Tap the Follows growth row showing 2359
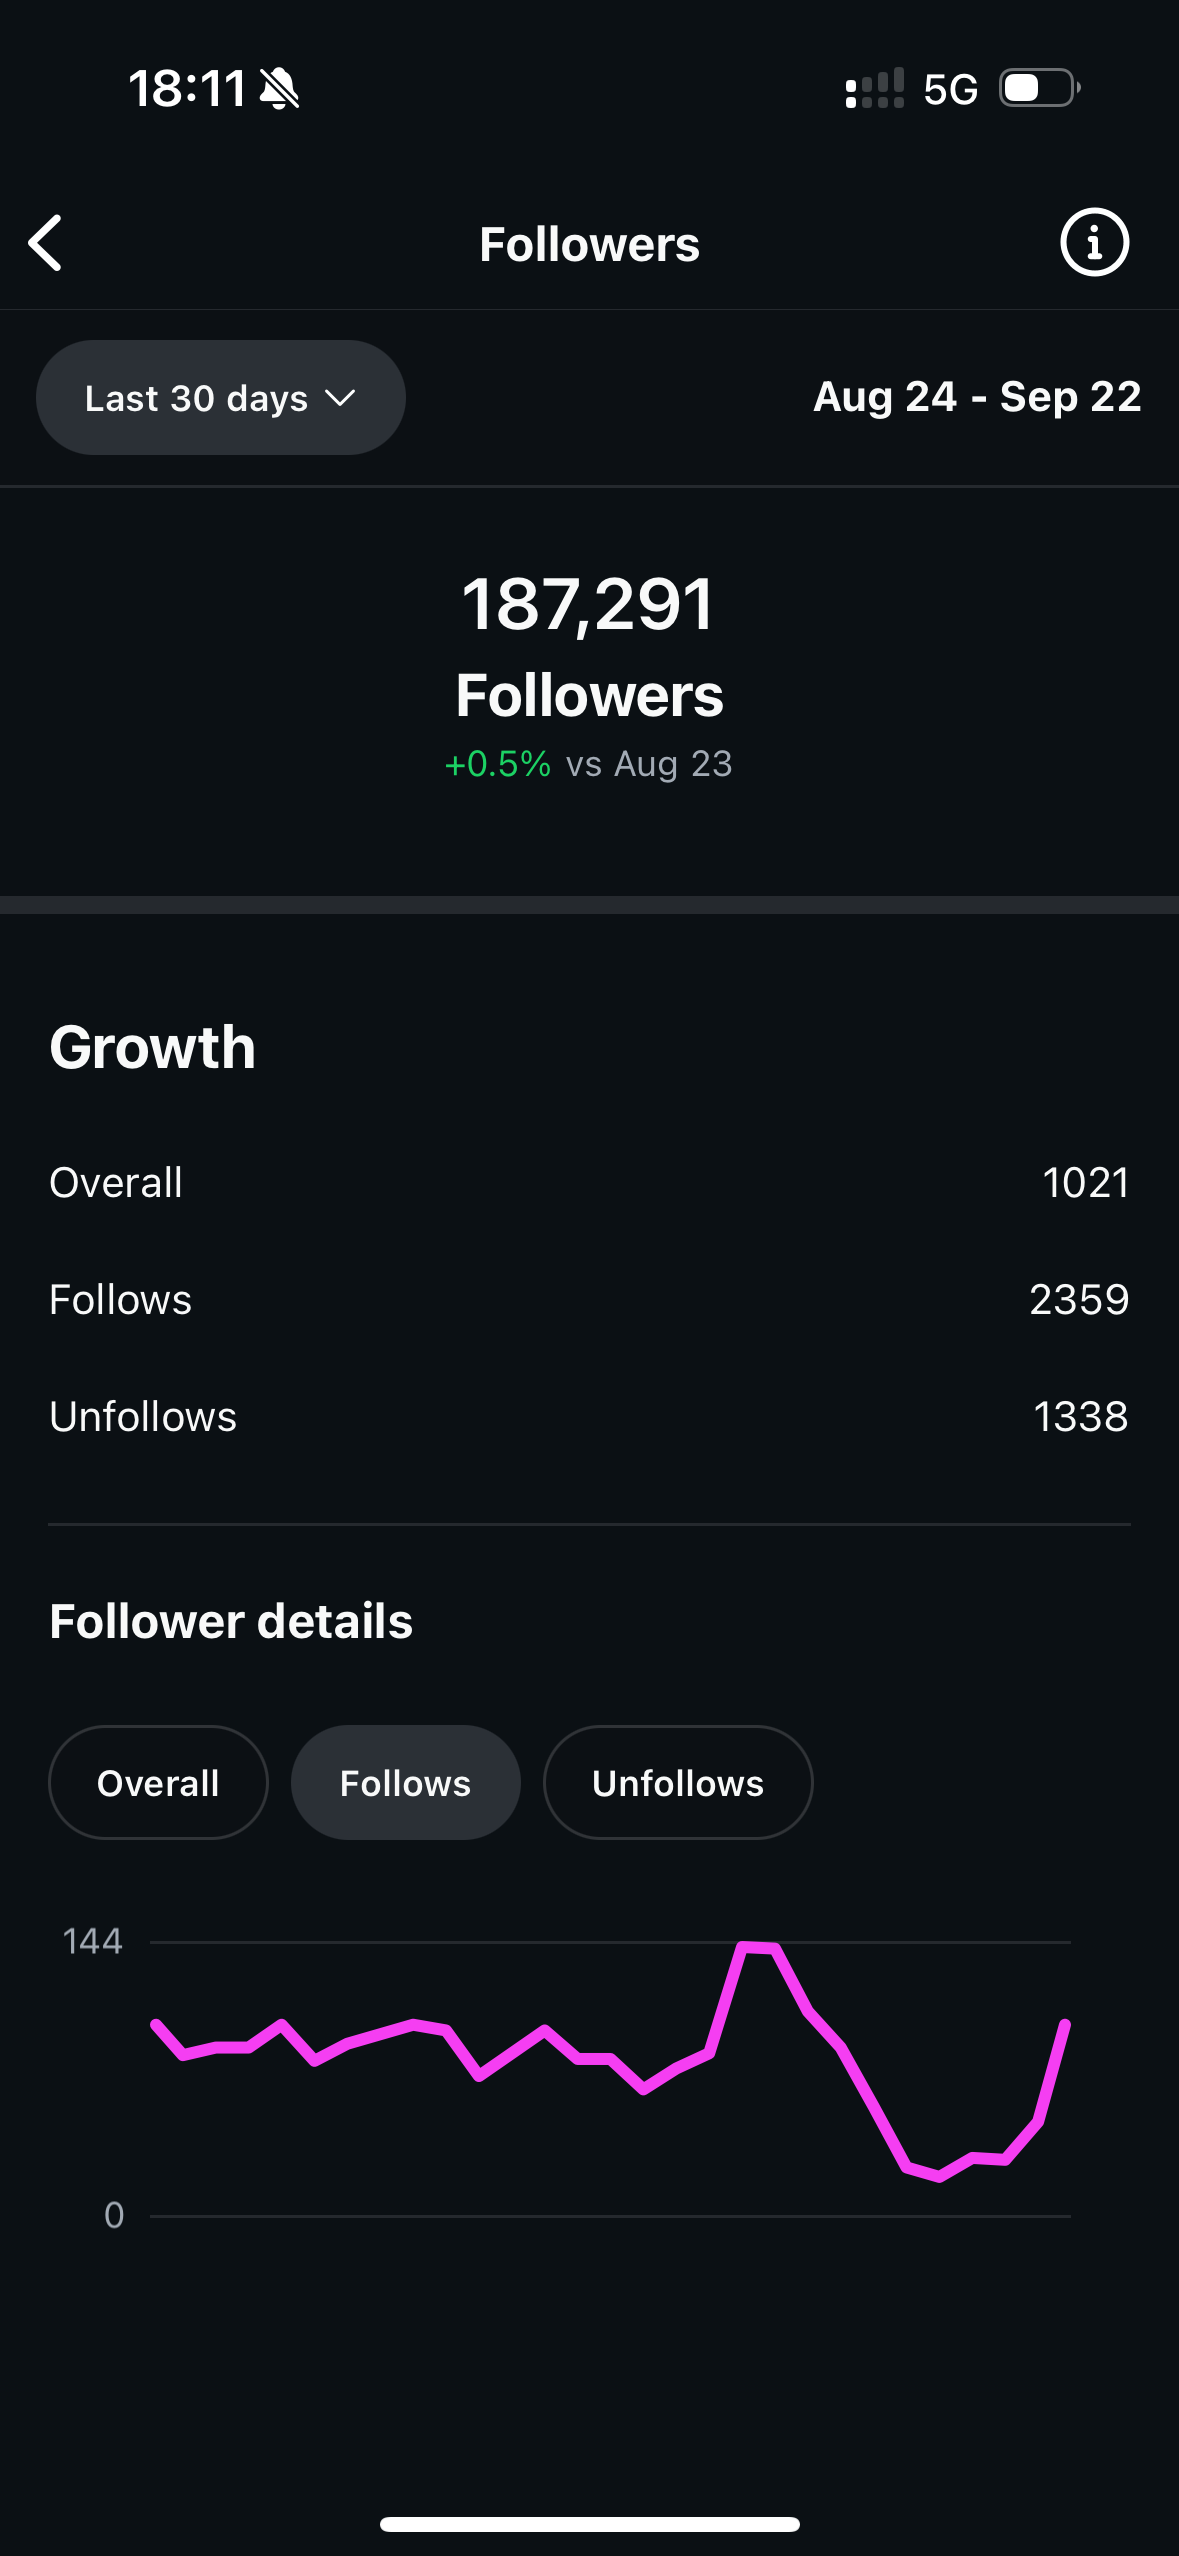Screen dimensions: 1179x2556 pos(589,1300)
